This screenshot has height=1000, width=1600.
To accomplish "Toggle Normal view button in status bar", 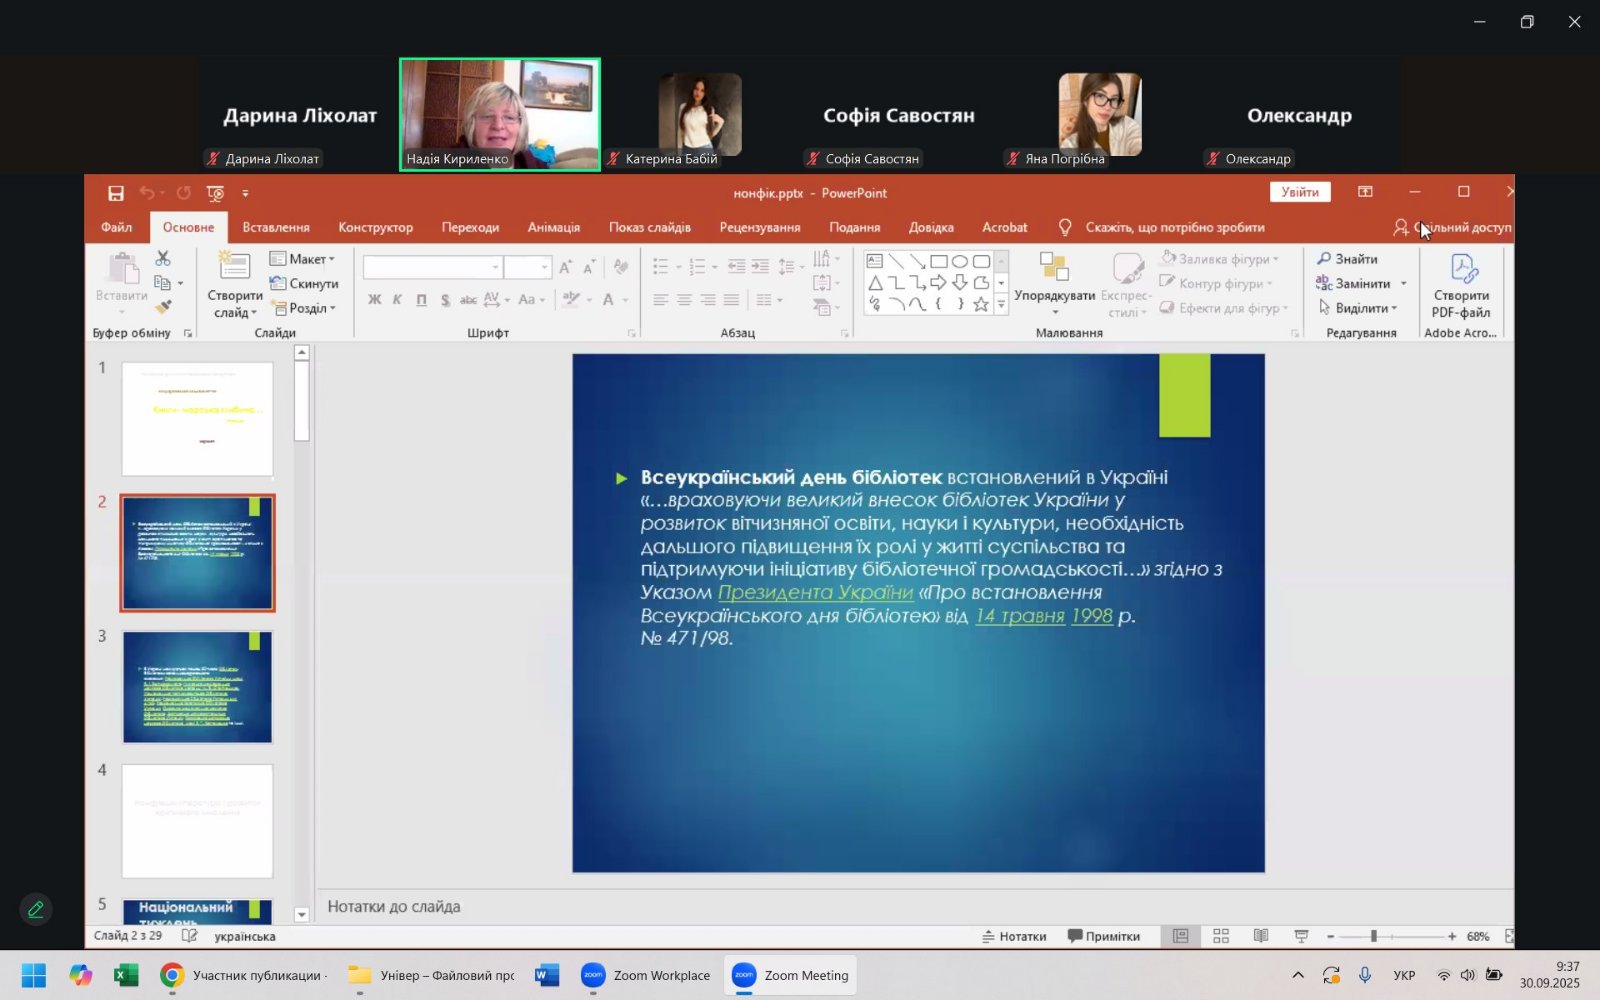I will click(x=1180, y=936).
